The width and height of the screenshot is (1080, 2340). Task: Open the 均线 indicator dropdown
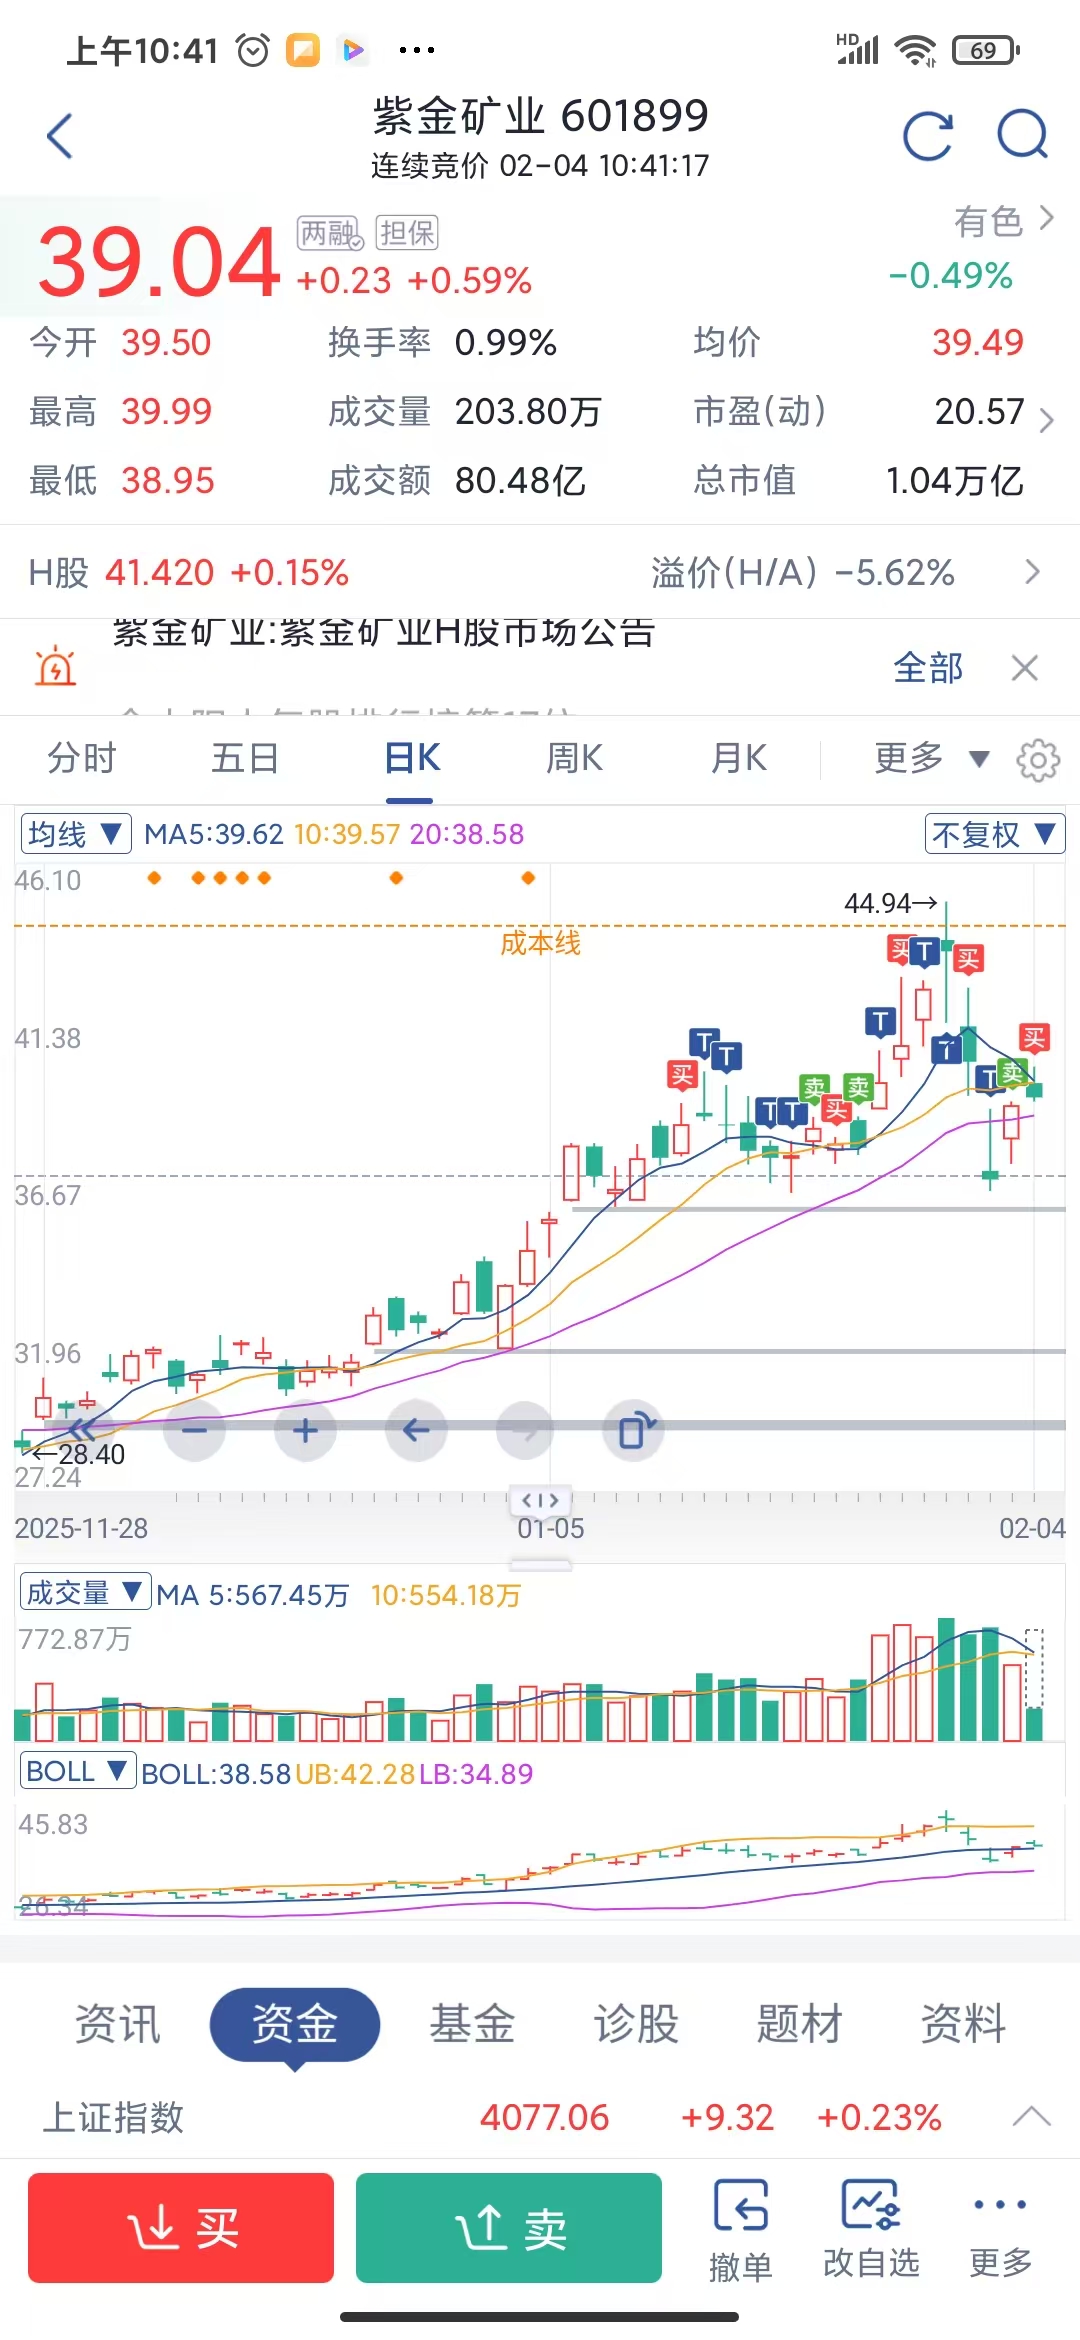point(76,834)
